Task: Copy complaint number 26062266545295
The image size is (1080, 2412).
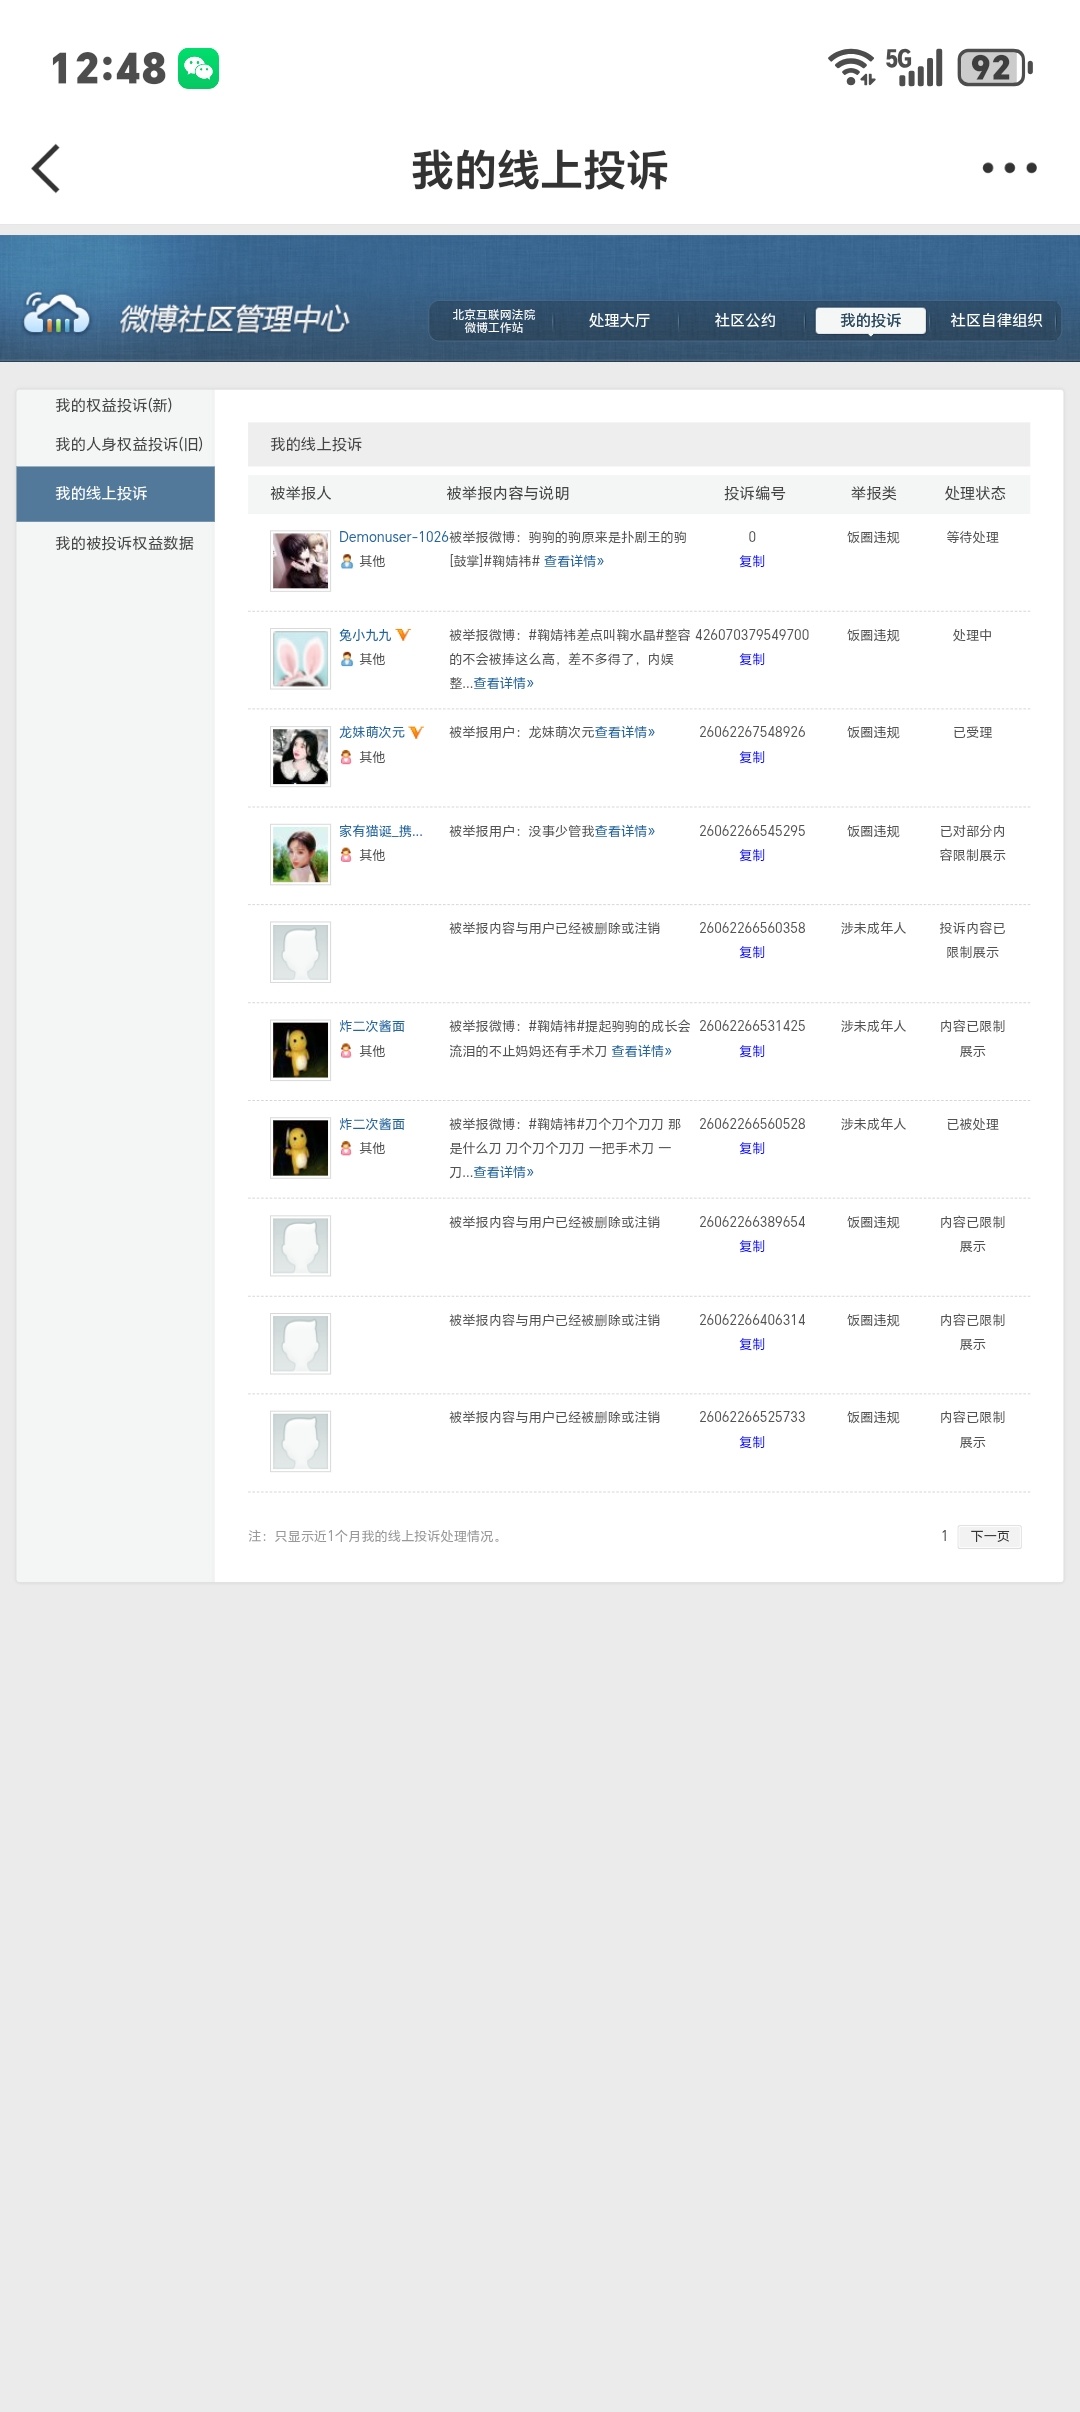Action: [752, 855]
